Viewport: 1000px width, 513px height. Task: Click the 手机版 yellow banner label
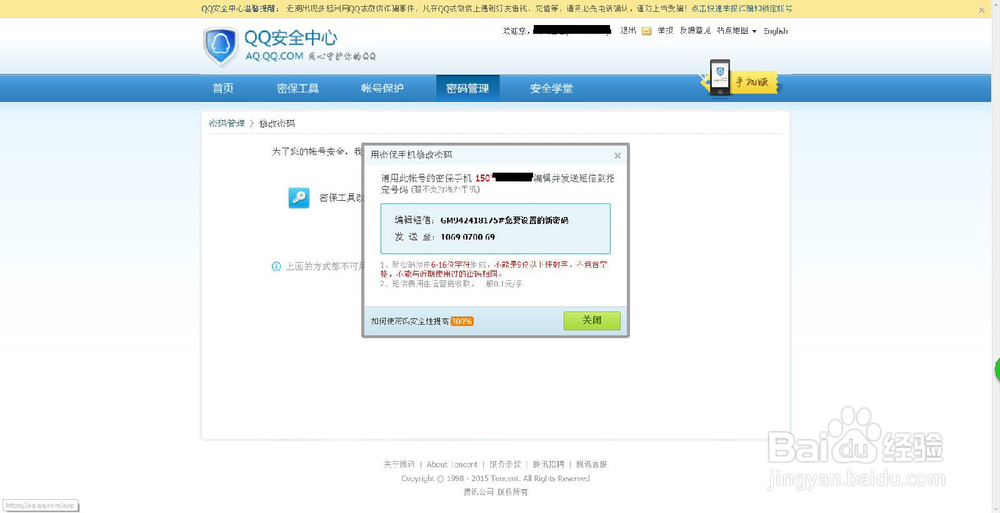[x=753, y=82]
